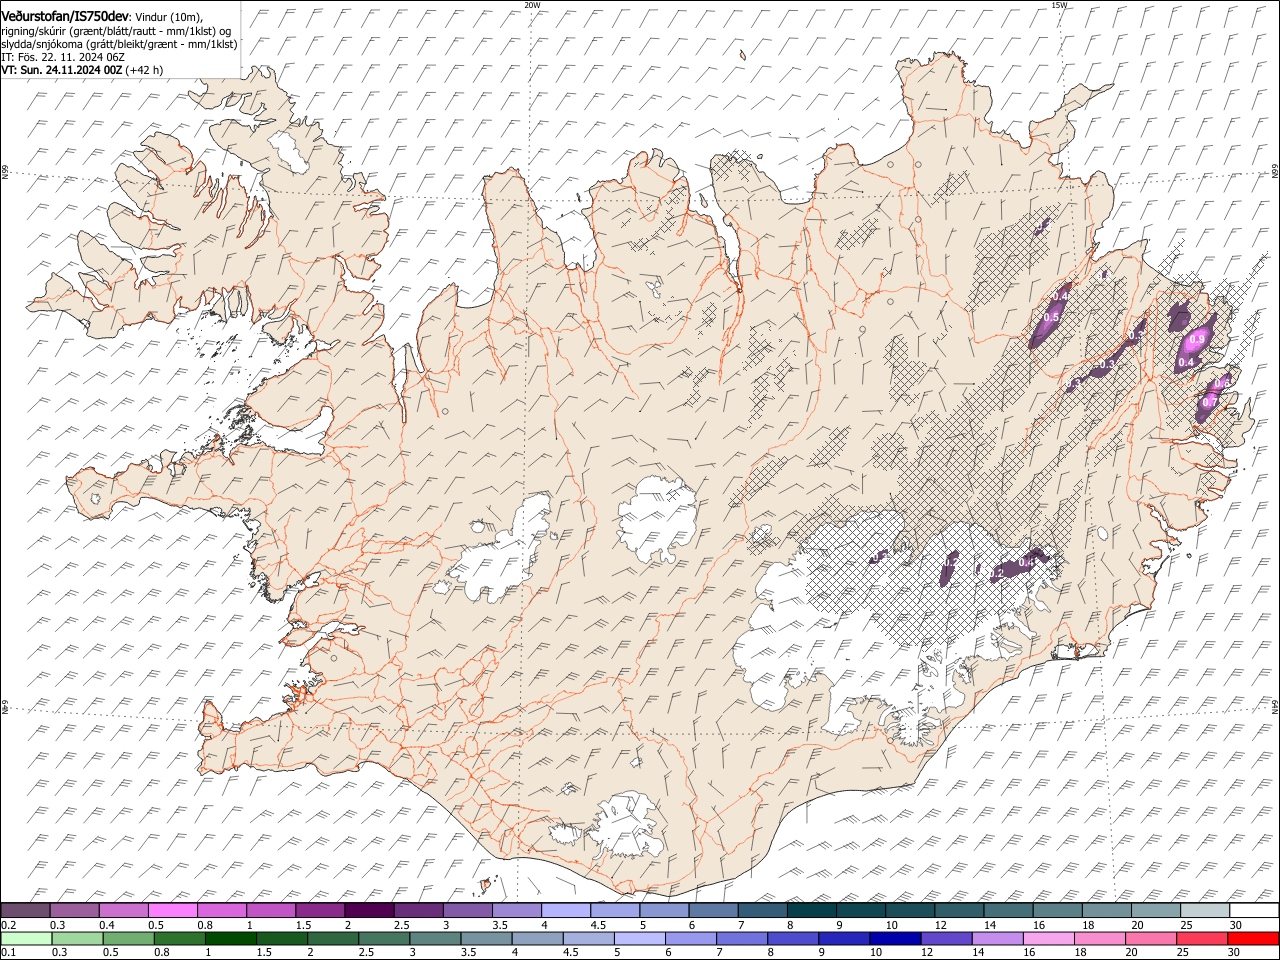Viewport: 1280px width, 960px height.
Task: Choose the lavender top swatch between 4 and 4.5
Action: pyautogui.click(x=566, y=911)
